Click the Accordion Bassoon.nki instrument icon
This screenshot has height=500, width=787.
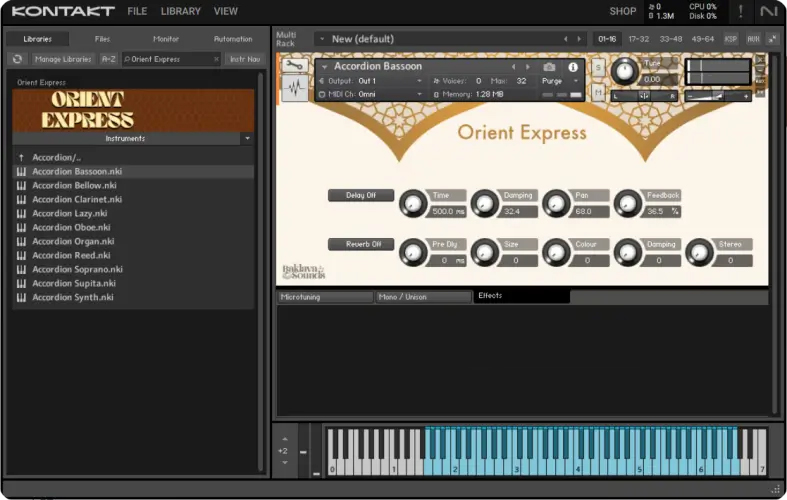21,172
